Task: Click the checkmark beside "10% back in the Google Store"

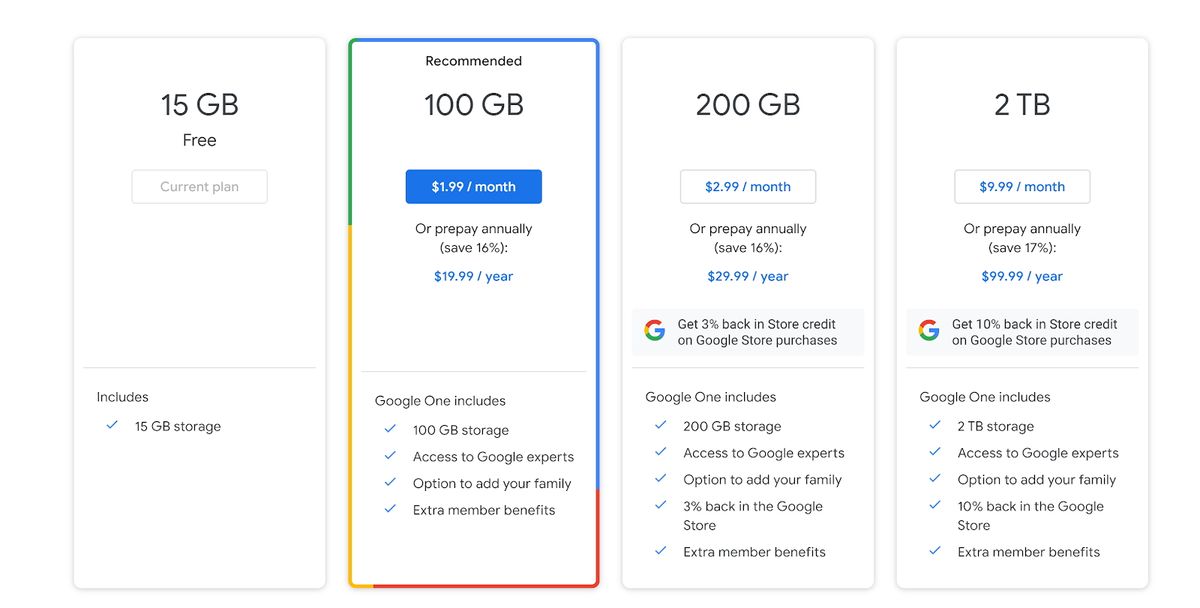Action: 935,506
